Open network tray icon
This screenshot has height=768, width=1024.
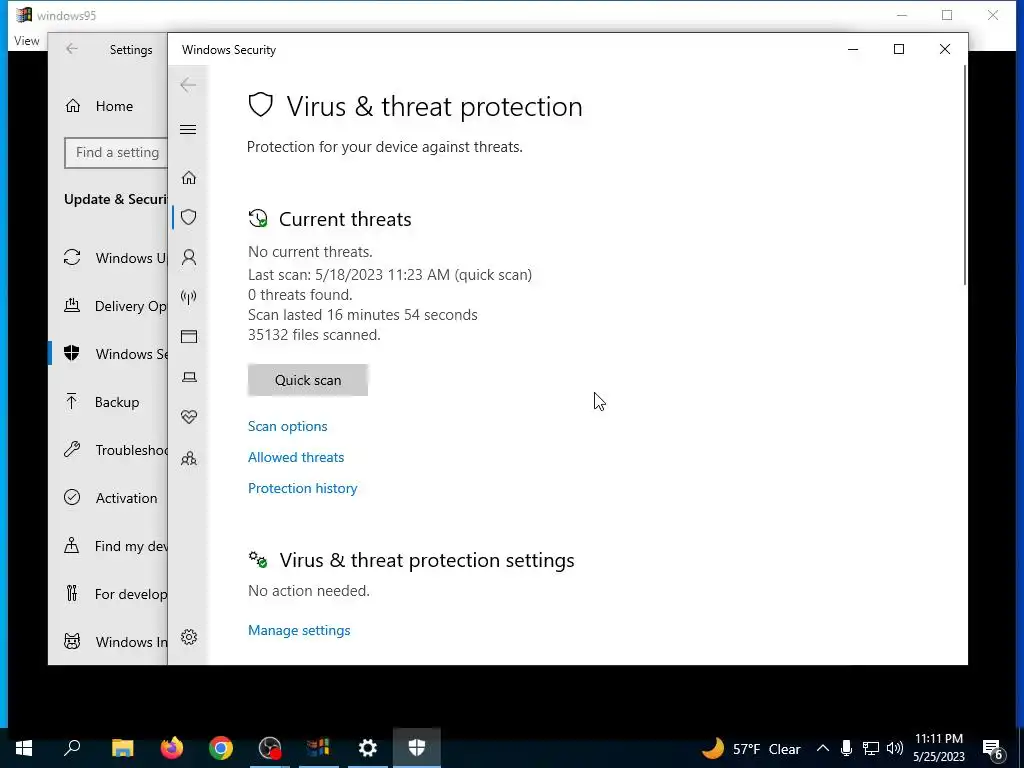pyautogui.click(x=871, y=748)
